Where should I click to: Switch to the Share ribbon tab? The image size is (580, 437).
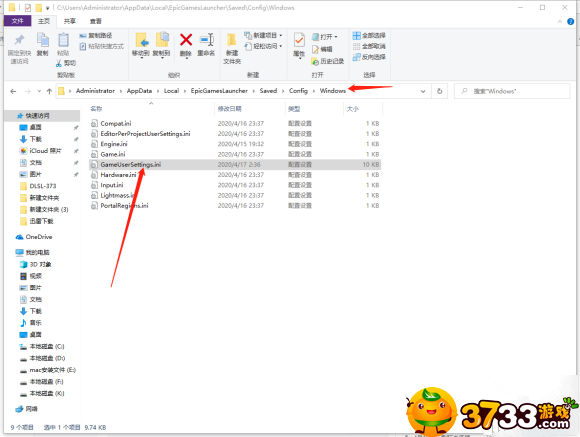pos(70,21)
